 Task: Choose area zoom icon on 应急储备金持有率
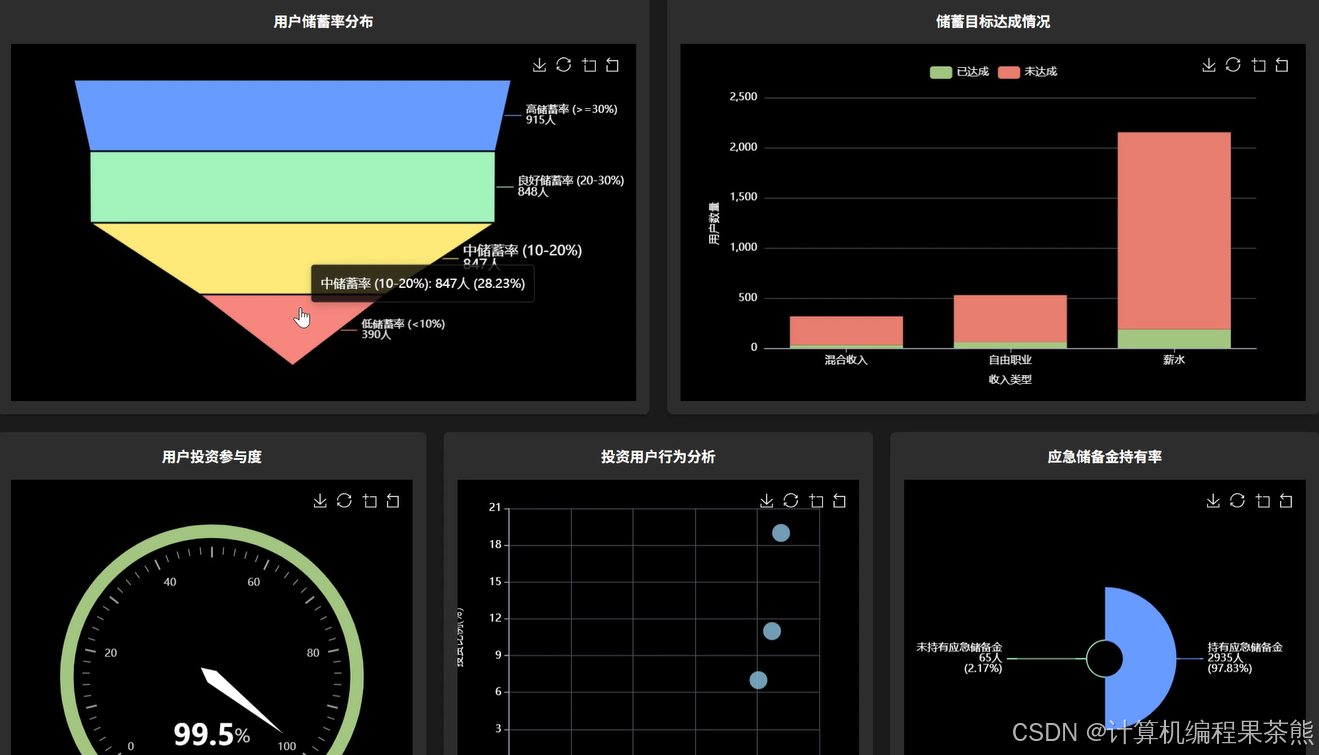point(1263,501)
